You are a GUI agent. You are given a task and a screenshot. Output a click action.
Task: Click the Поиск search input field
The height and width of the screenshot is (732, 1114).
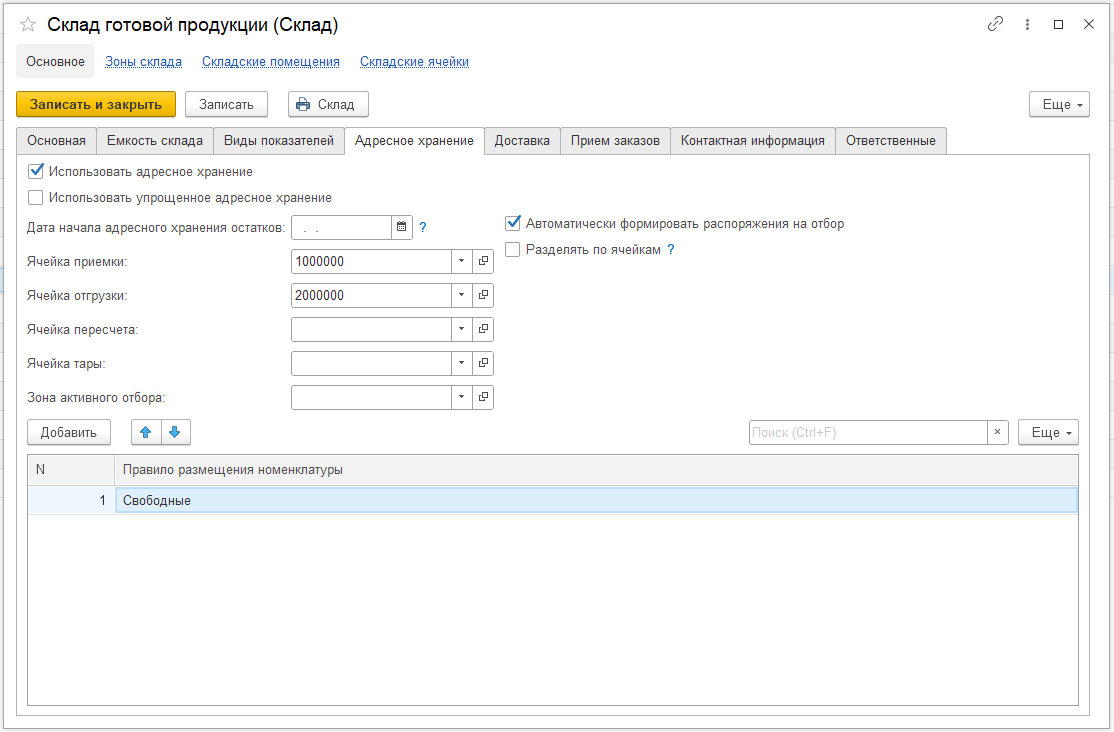(x=867, y=432)
